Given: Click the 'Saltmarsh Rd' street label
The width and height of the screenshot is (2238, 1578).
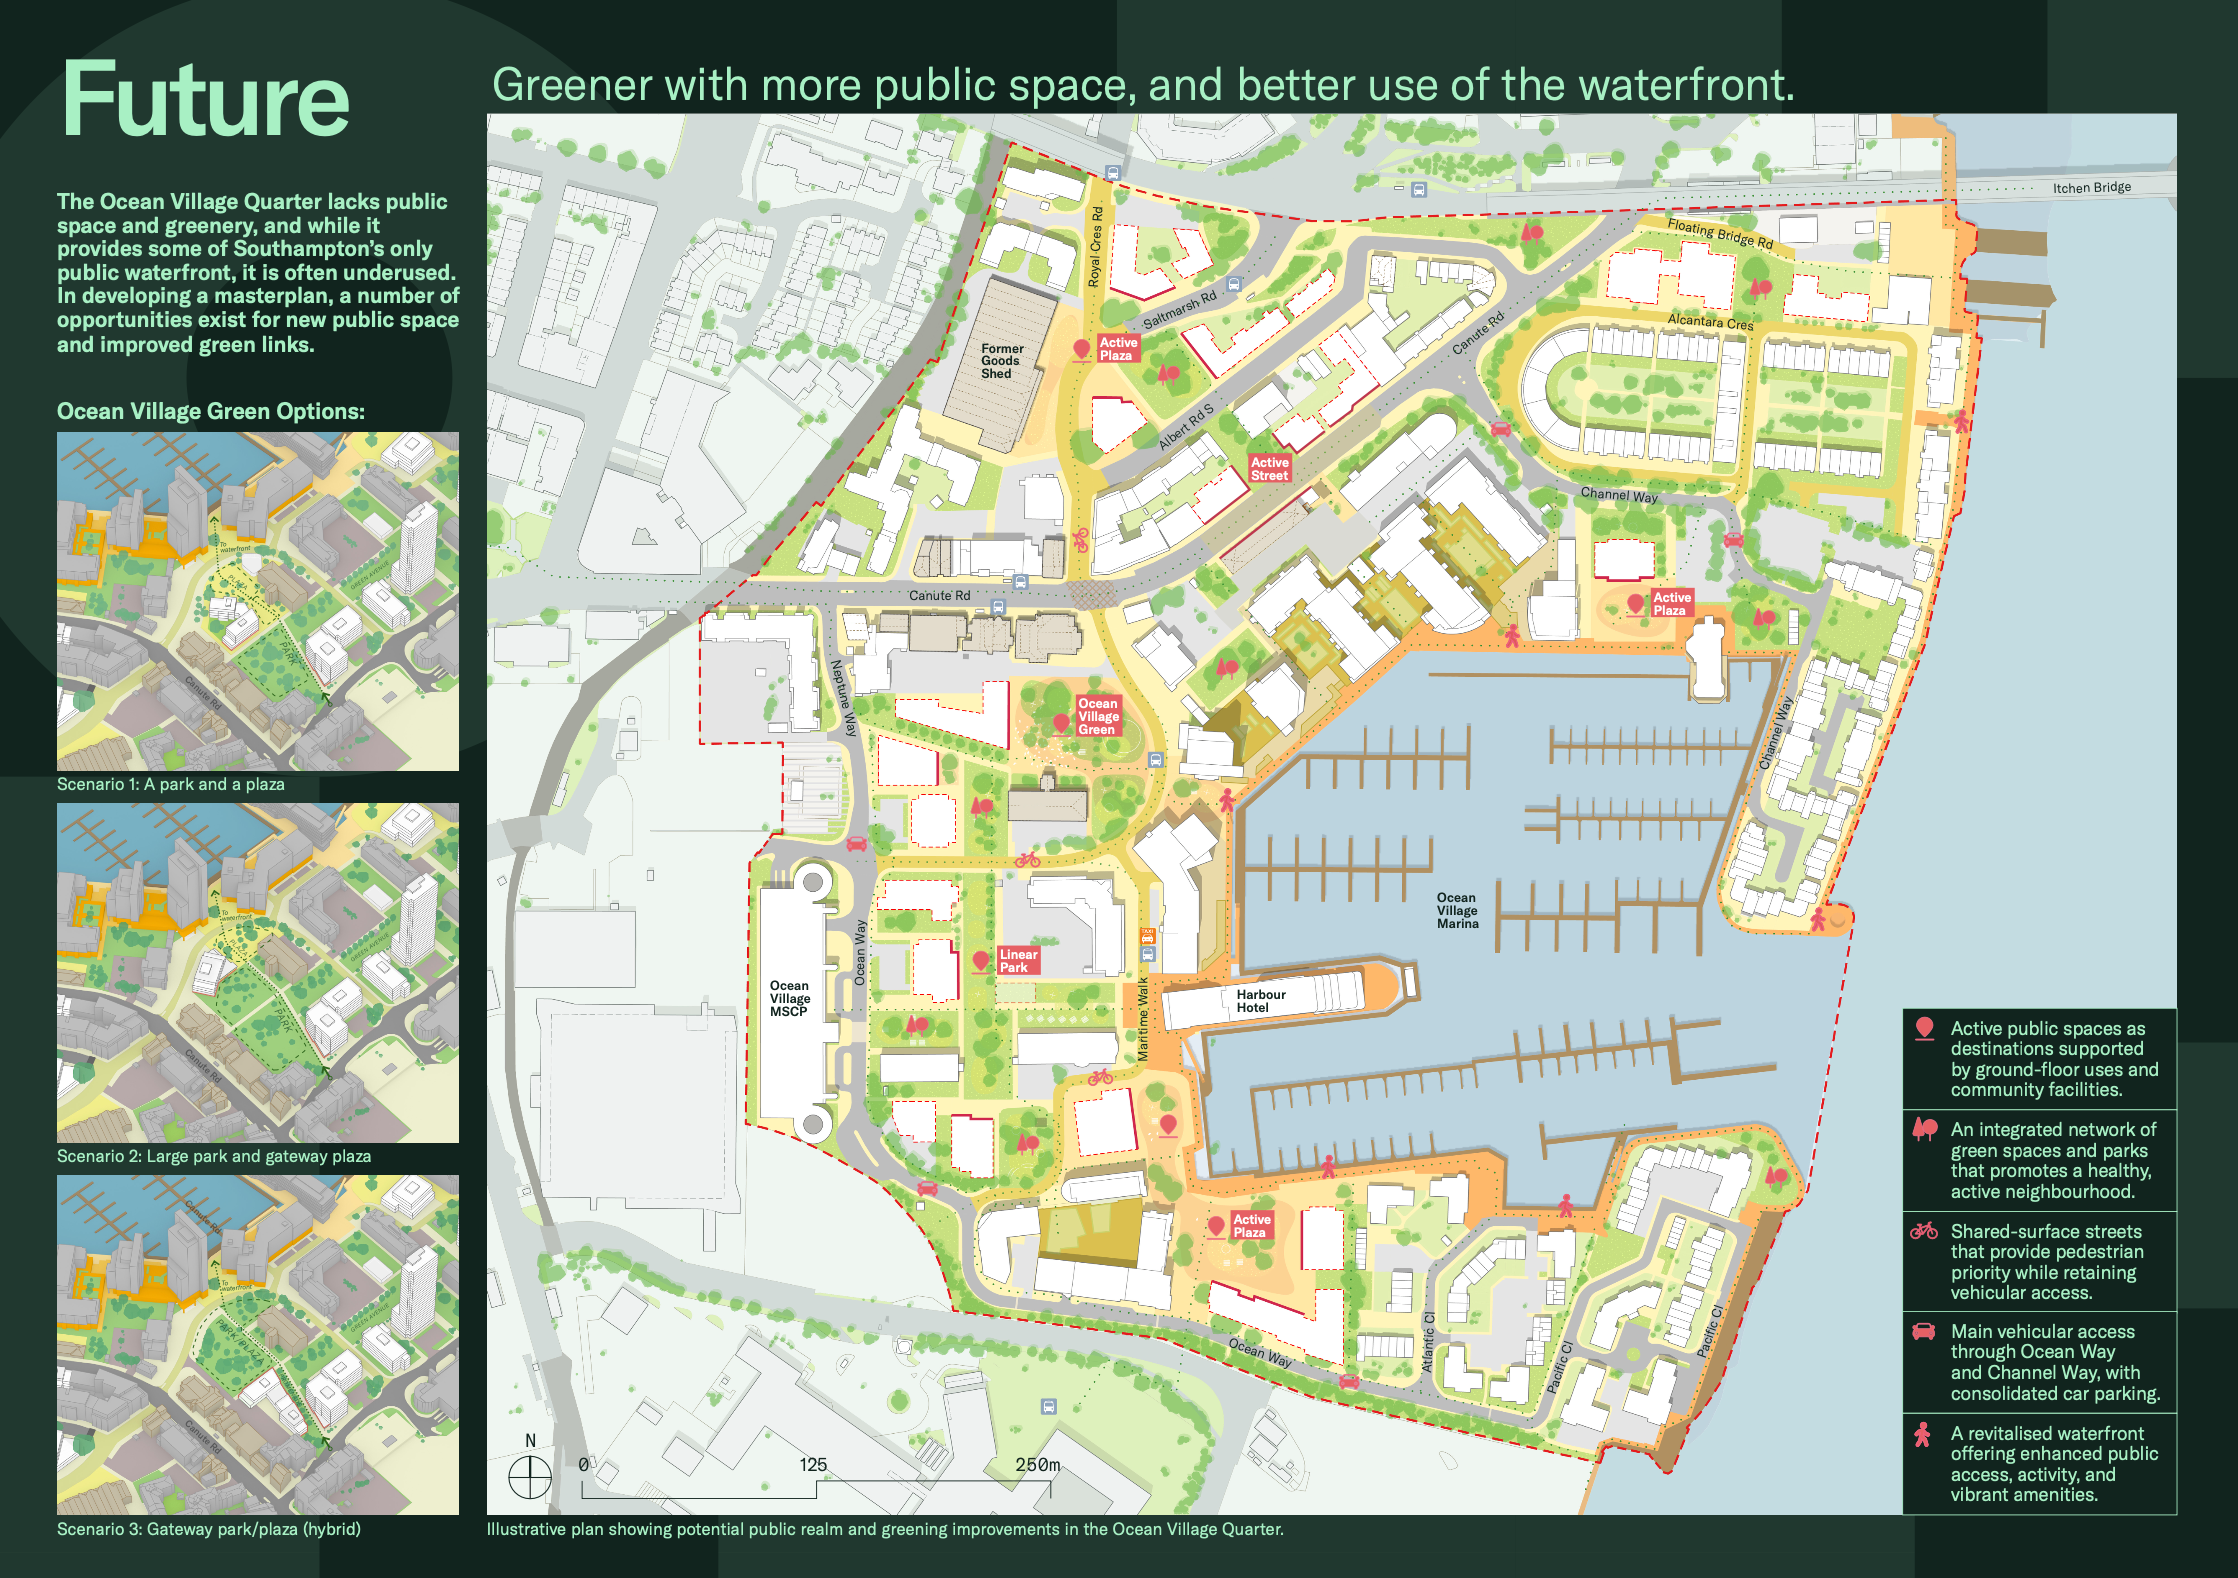Looking at the screenshot, I should click(x=1180, y=310).
